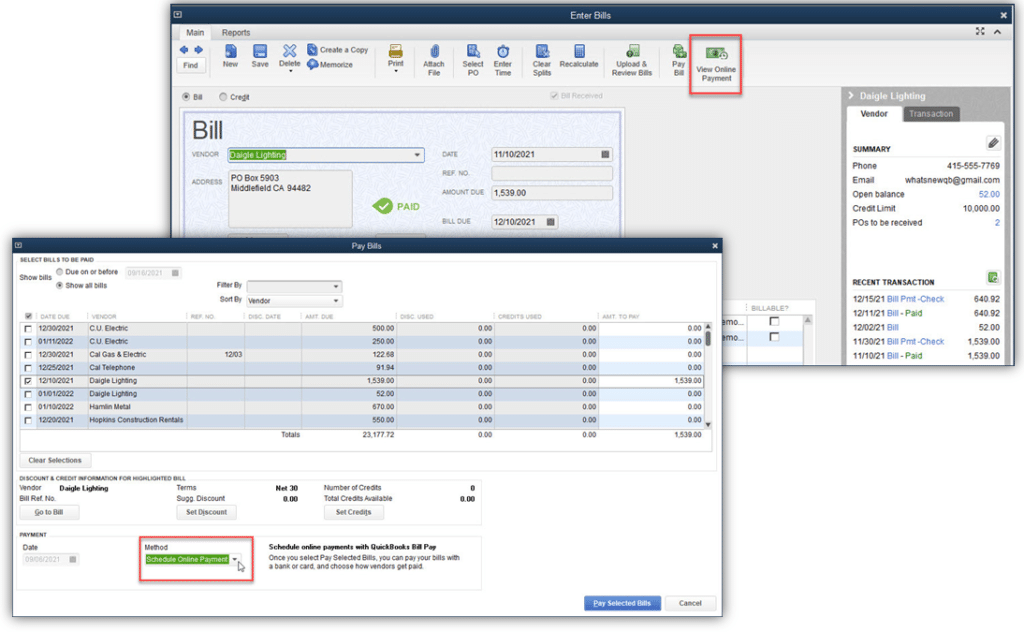Switch to the Reports tab
Viewport: 1024px width, 632px height.
coord(235,31)
